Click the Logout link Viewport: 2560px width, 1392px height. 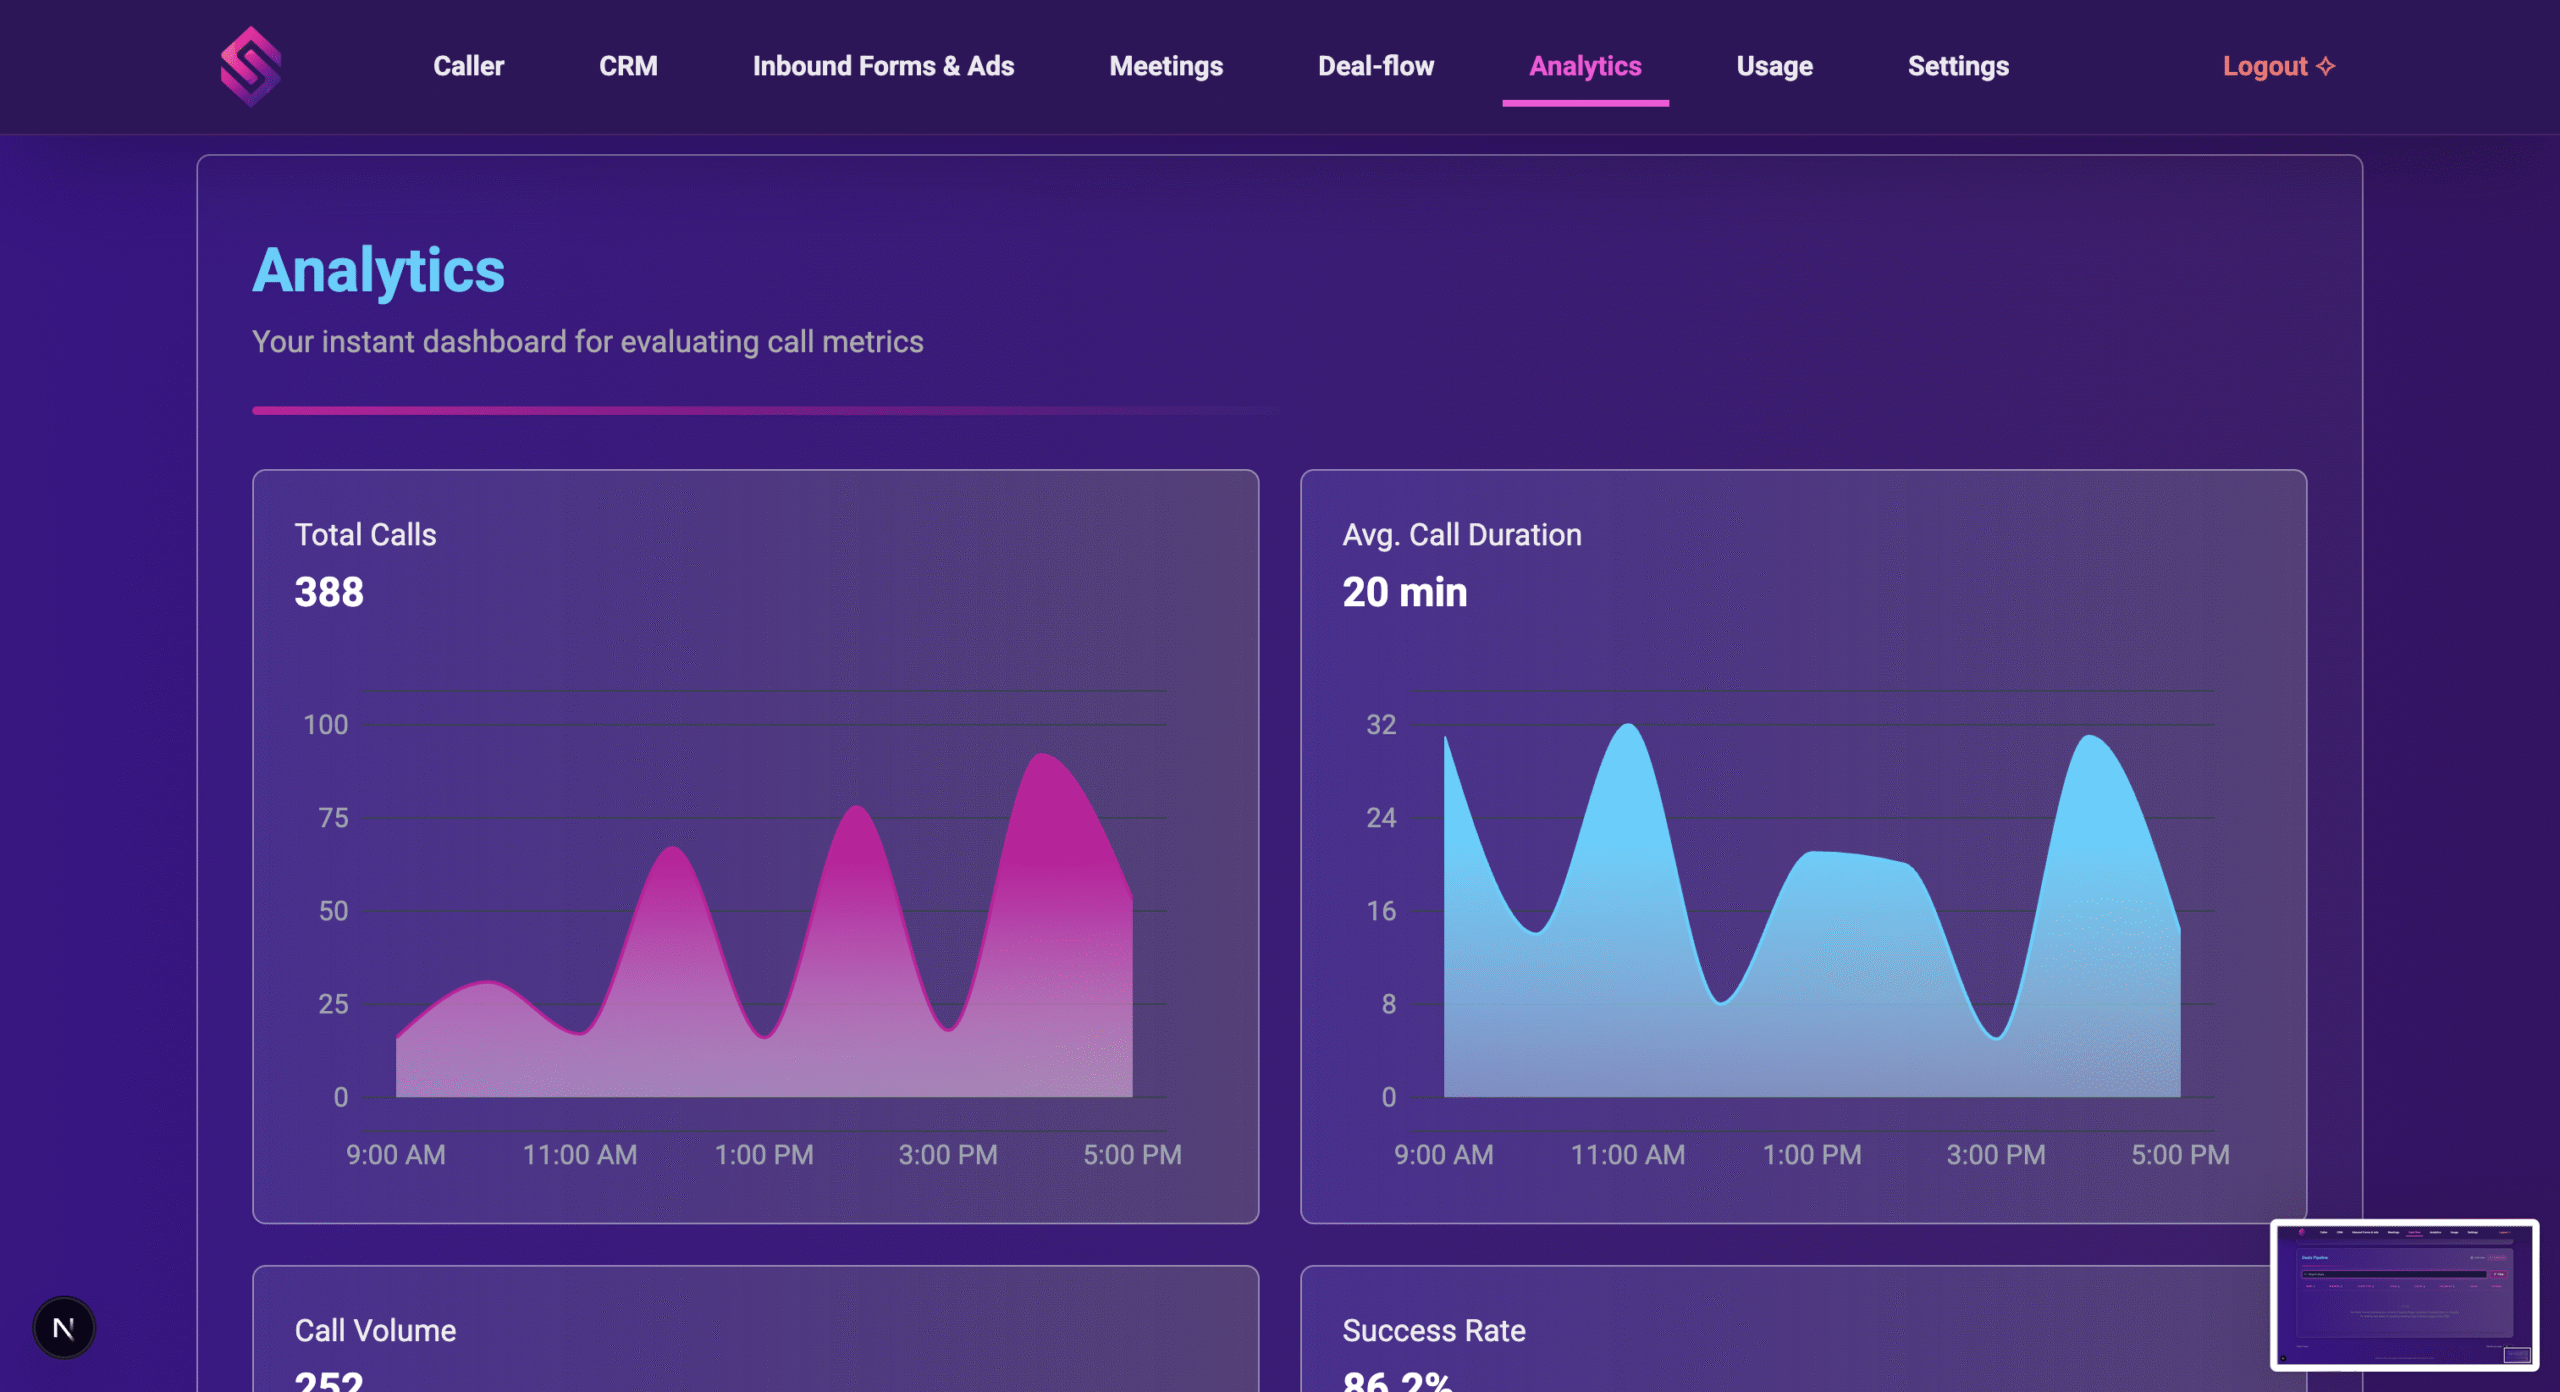tap(2264, 66)
